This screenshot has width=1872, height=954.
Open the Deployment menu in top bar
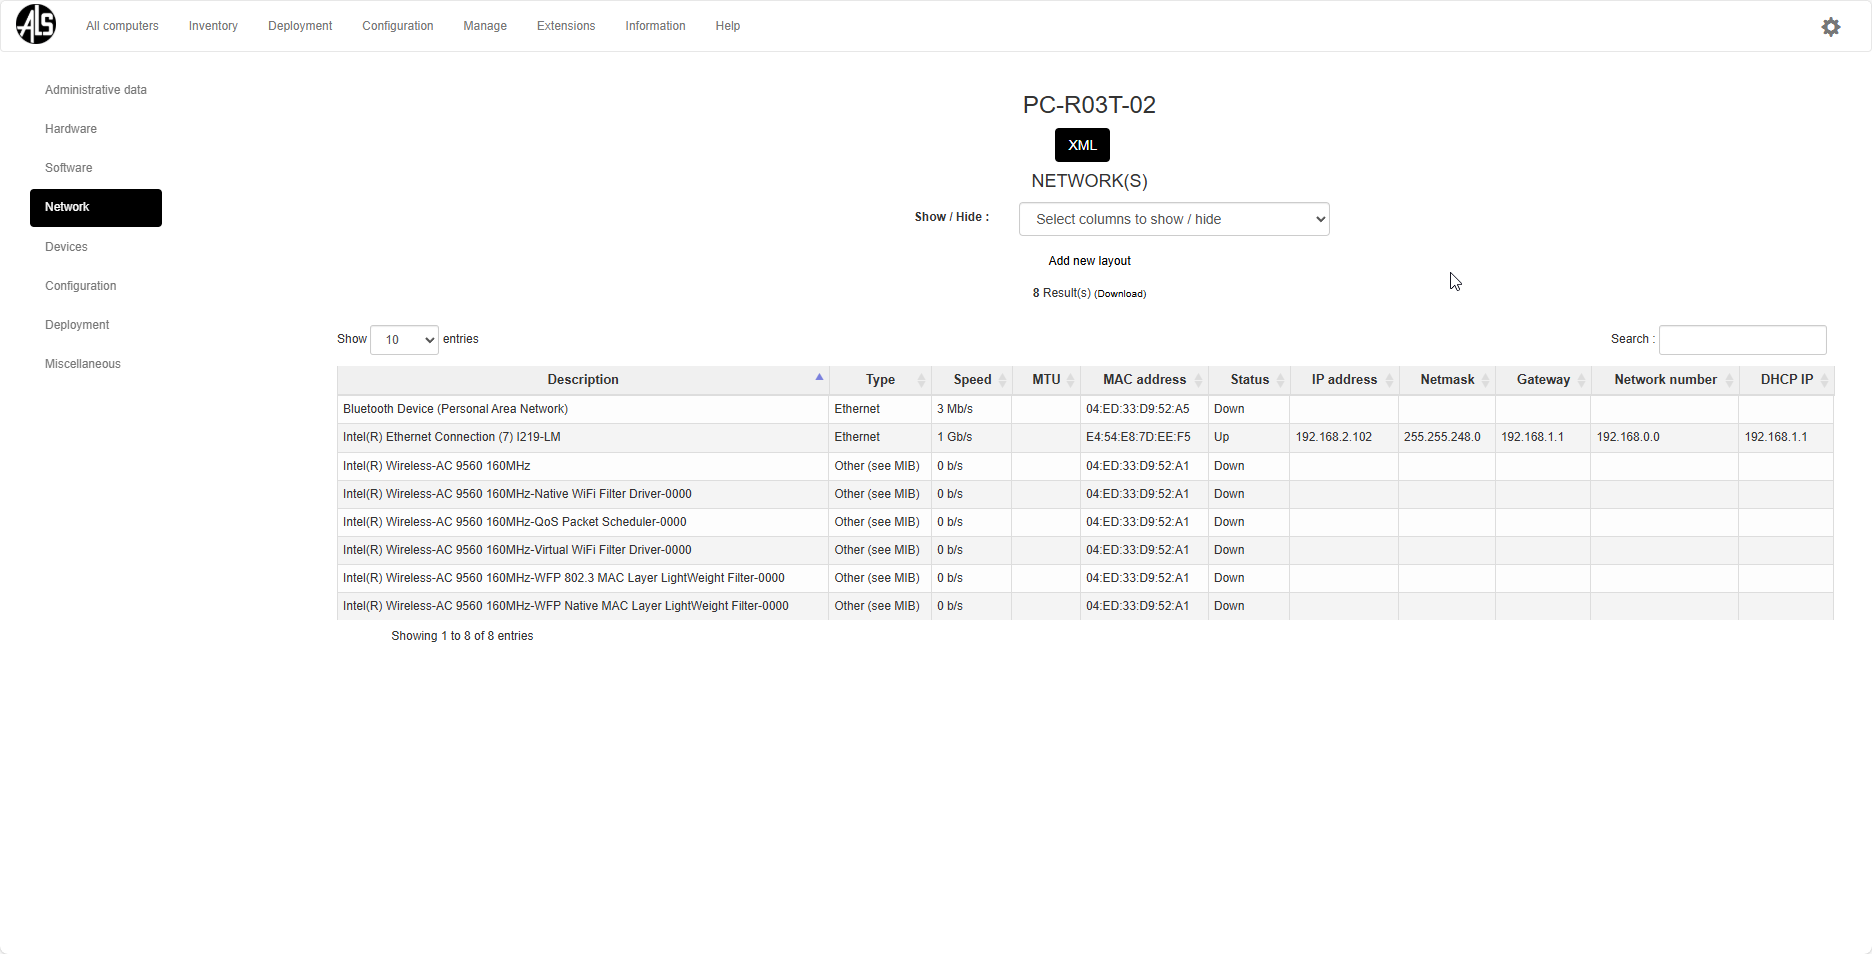[300, 26]
